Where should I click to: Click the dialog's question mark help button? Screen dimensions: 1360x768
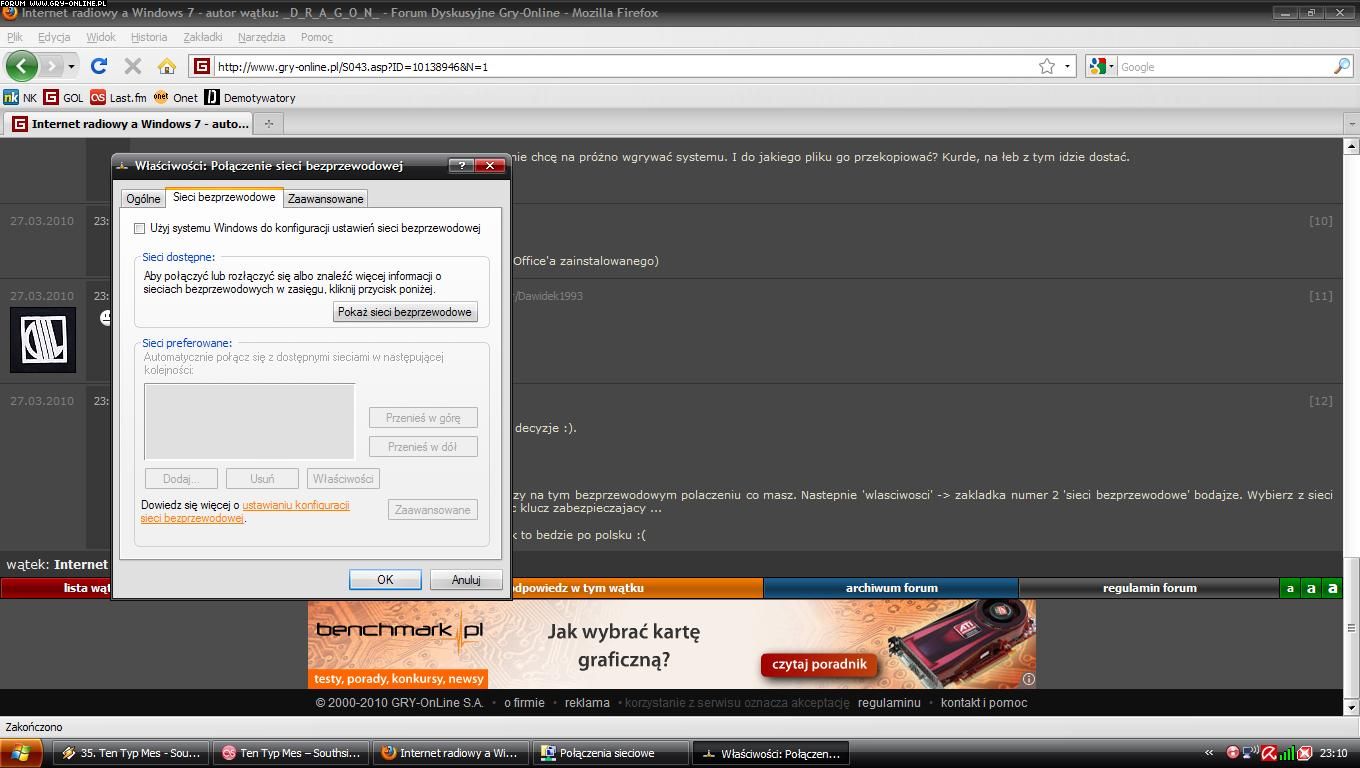(x=461, y=166)
